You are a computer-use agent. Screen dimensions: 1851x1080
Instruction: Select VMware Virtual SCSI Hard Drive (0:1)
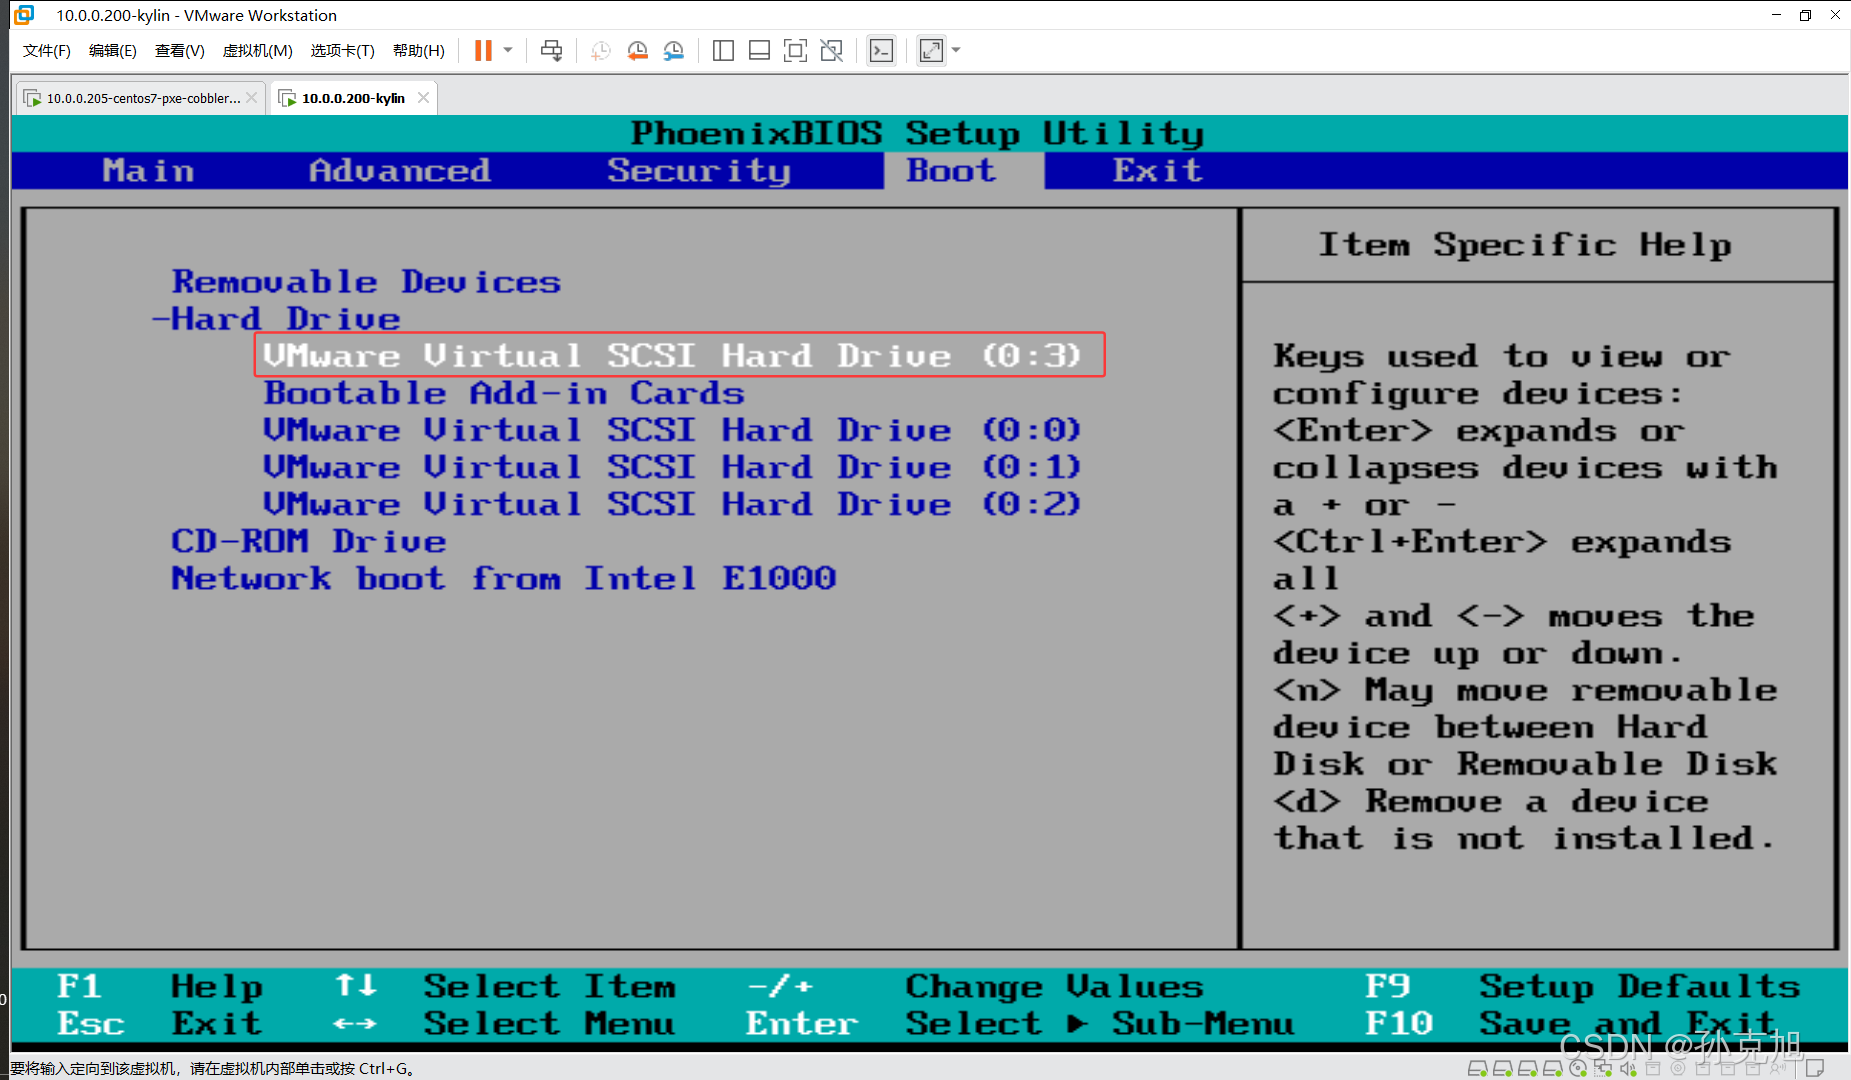[672, 466]
